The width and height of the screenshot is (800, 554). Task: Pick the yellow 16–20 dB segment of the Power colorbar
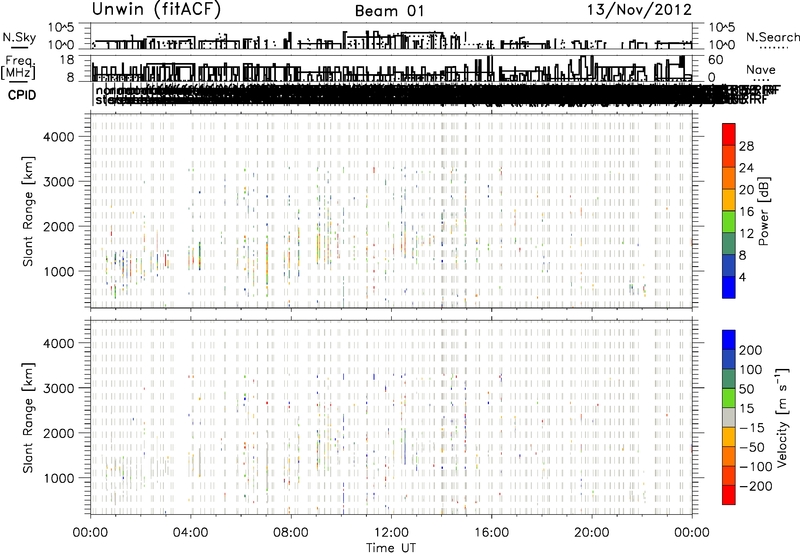(x=729, y=200)
